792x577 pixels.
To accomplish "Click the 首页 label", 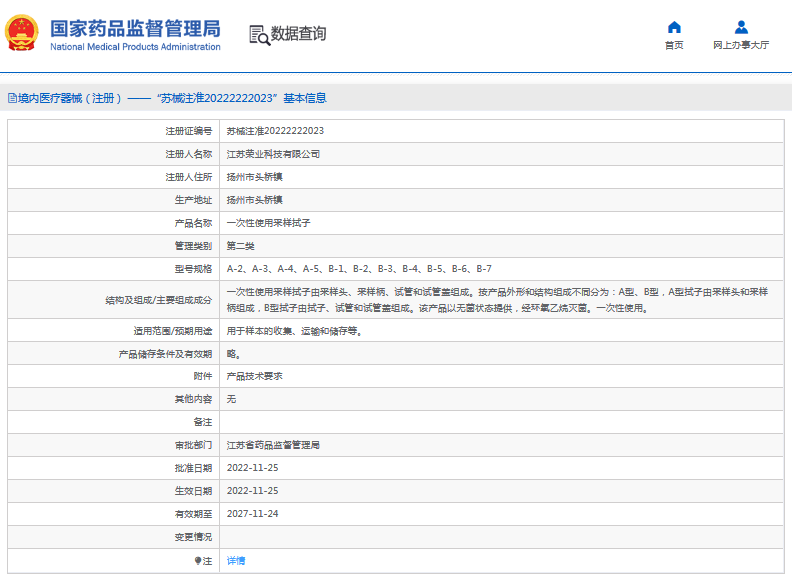I will tap(674, 45).
